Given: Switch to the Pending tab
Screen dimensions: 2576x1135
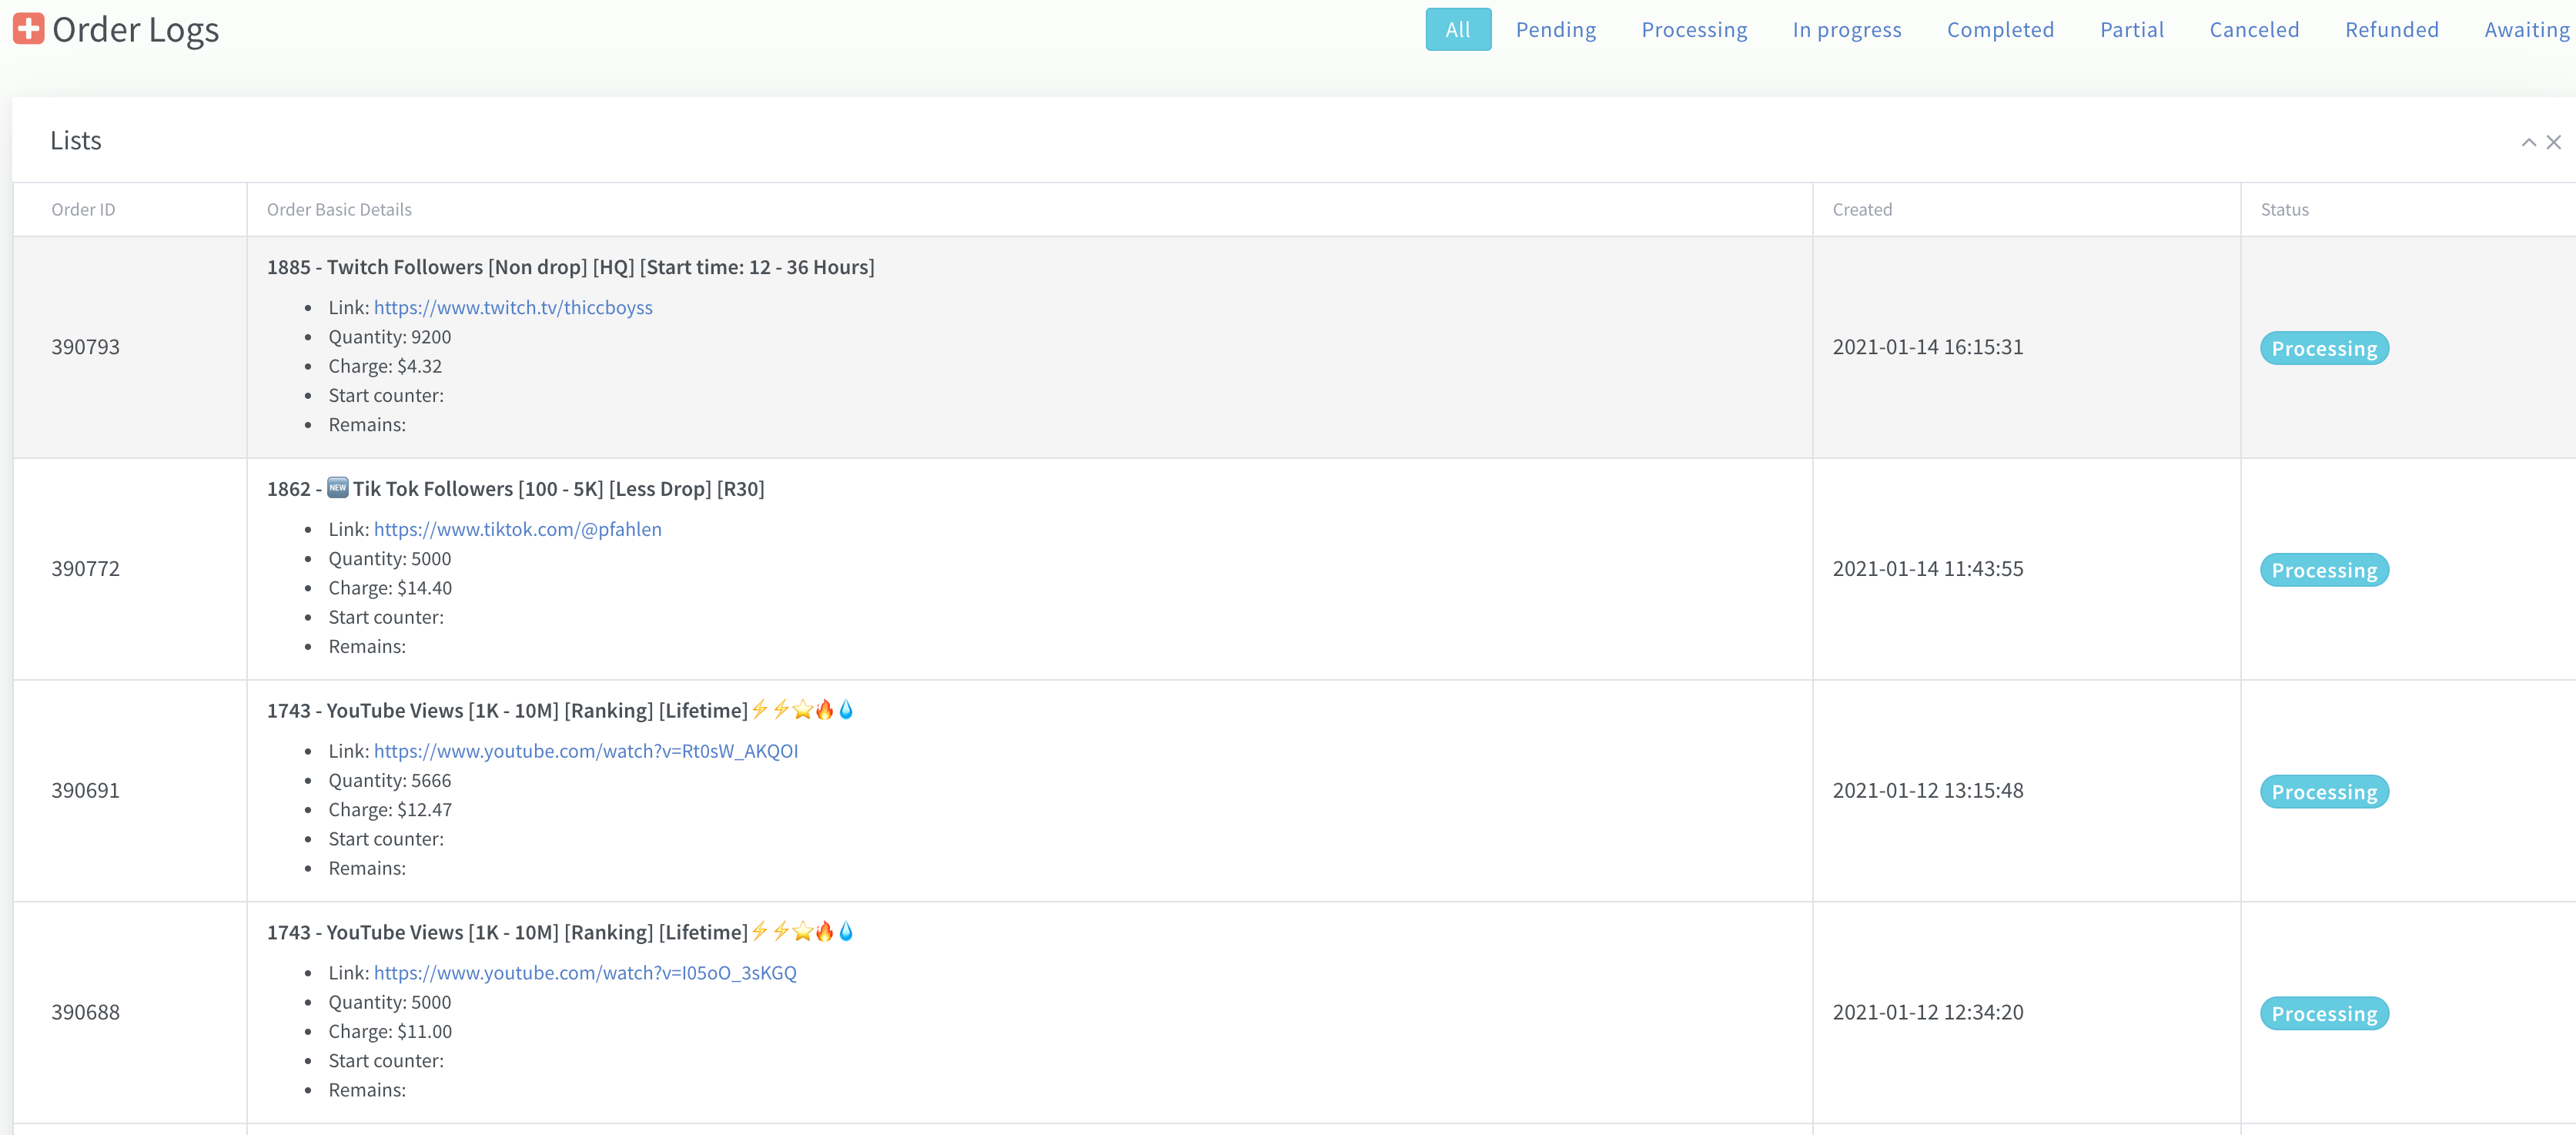Looking at the screenshot, I should click(x=1555, y=29).
